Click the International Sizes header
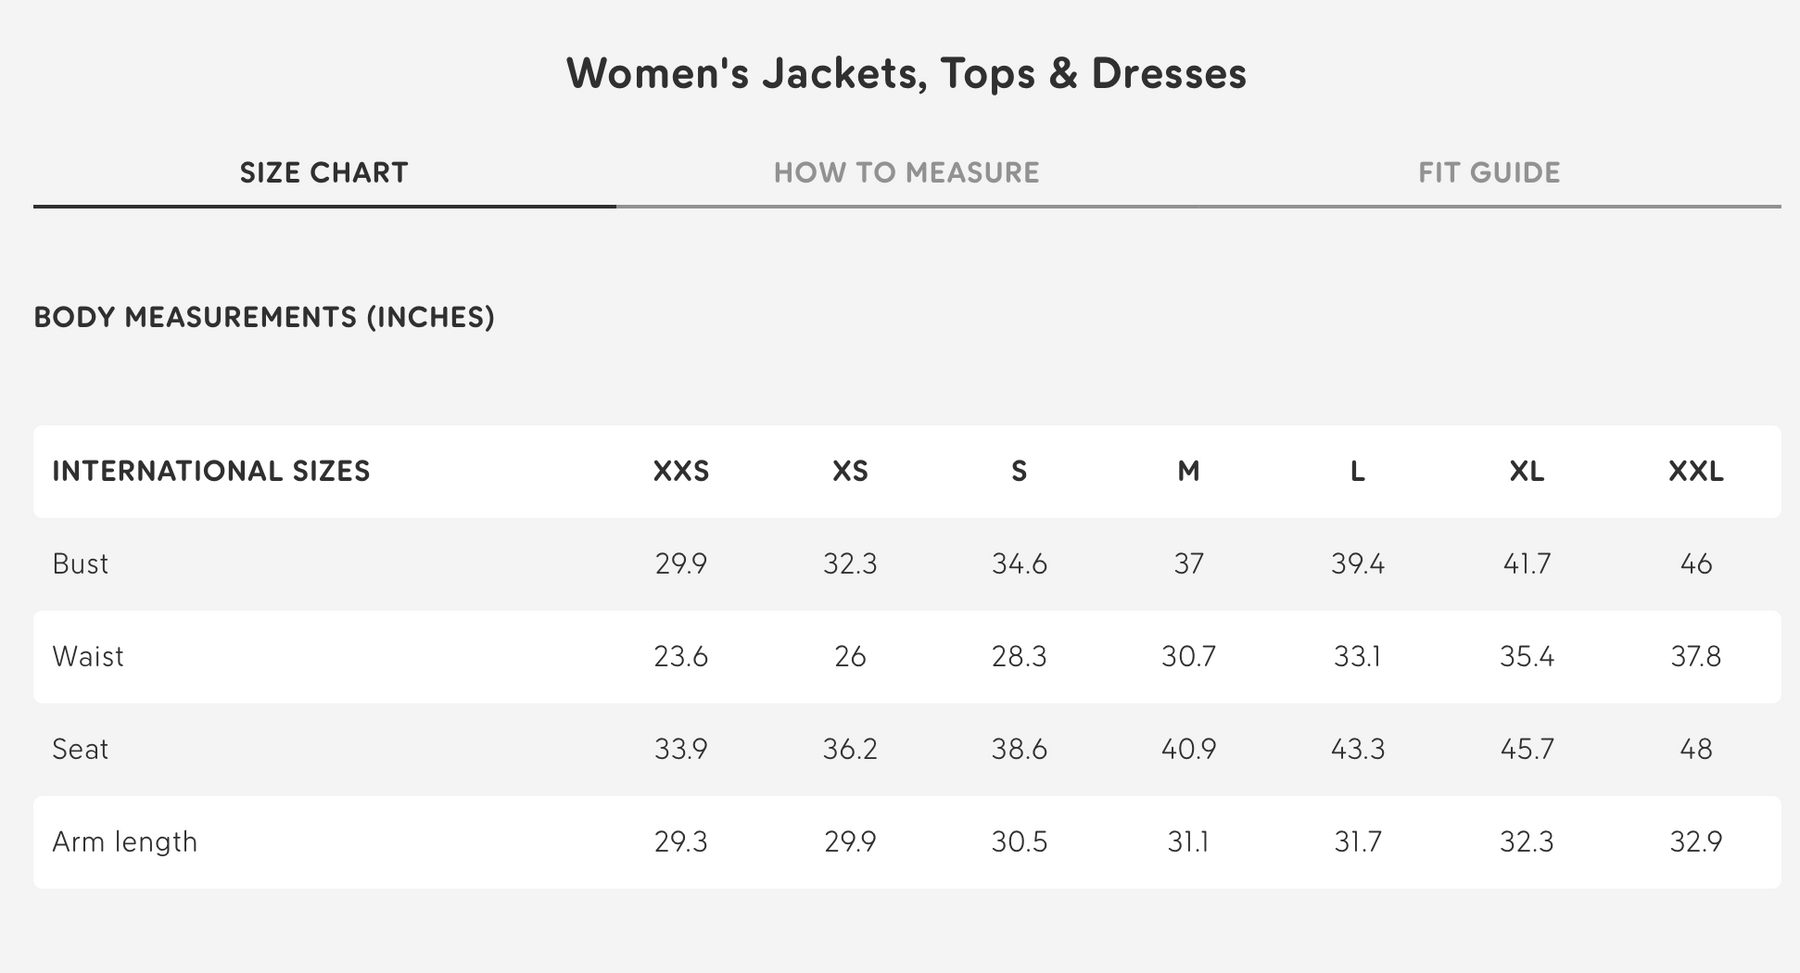 [211, 471]
